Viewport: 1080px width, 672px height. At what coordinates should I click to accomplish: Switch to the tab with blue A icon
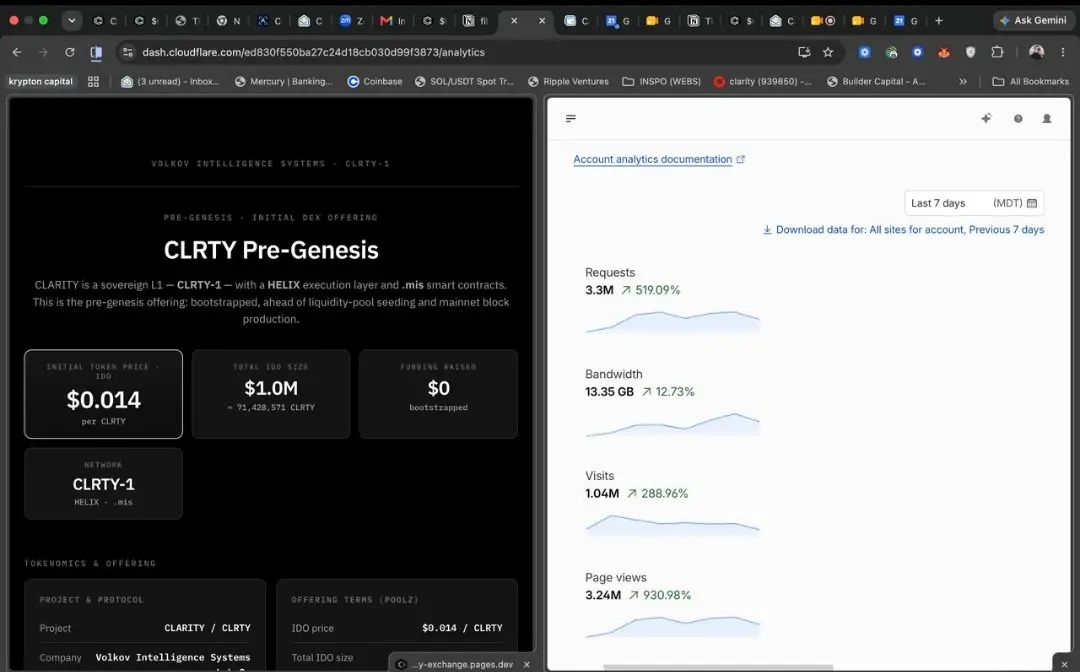point(269,21)
